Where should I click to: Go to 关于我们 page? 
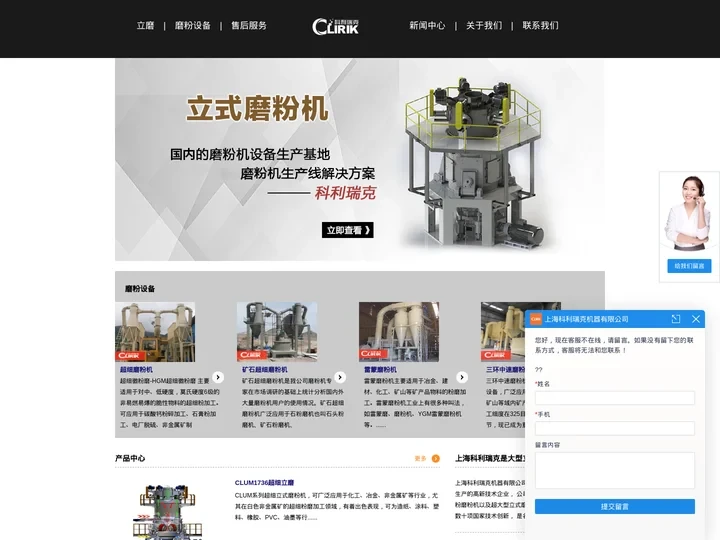point(484,26)
